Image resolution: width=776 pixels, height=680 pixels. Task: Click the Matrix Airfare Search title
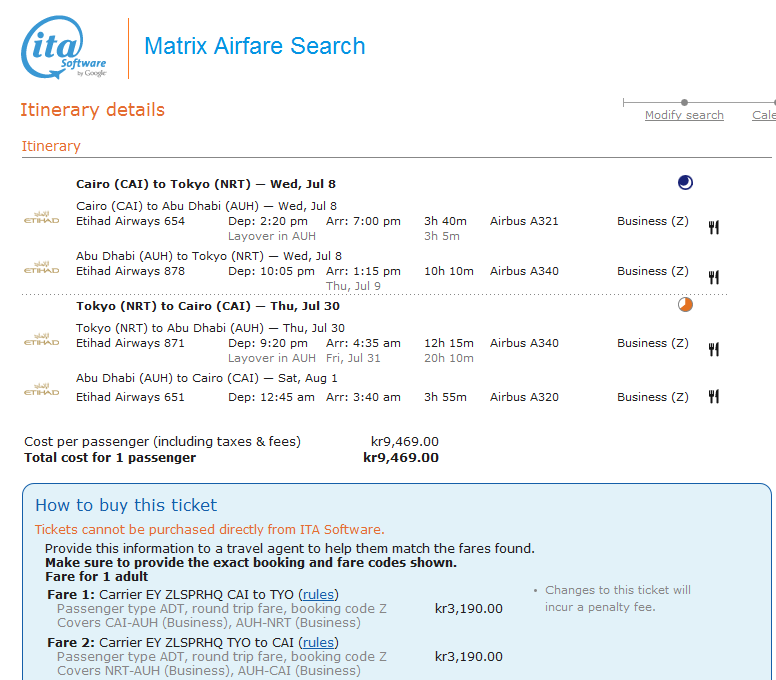[254, 46]
